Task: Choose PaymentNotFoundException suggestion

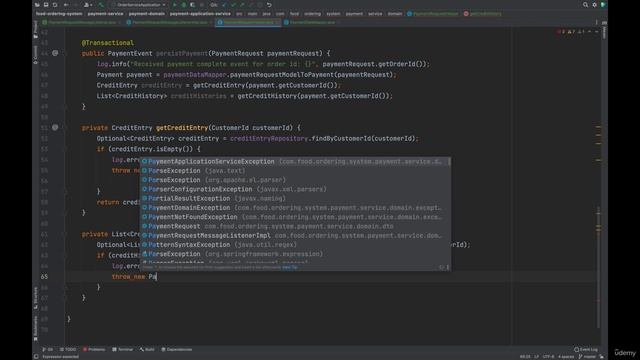Action: tap(296, 217)
